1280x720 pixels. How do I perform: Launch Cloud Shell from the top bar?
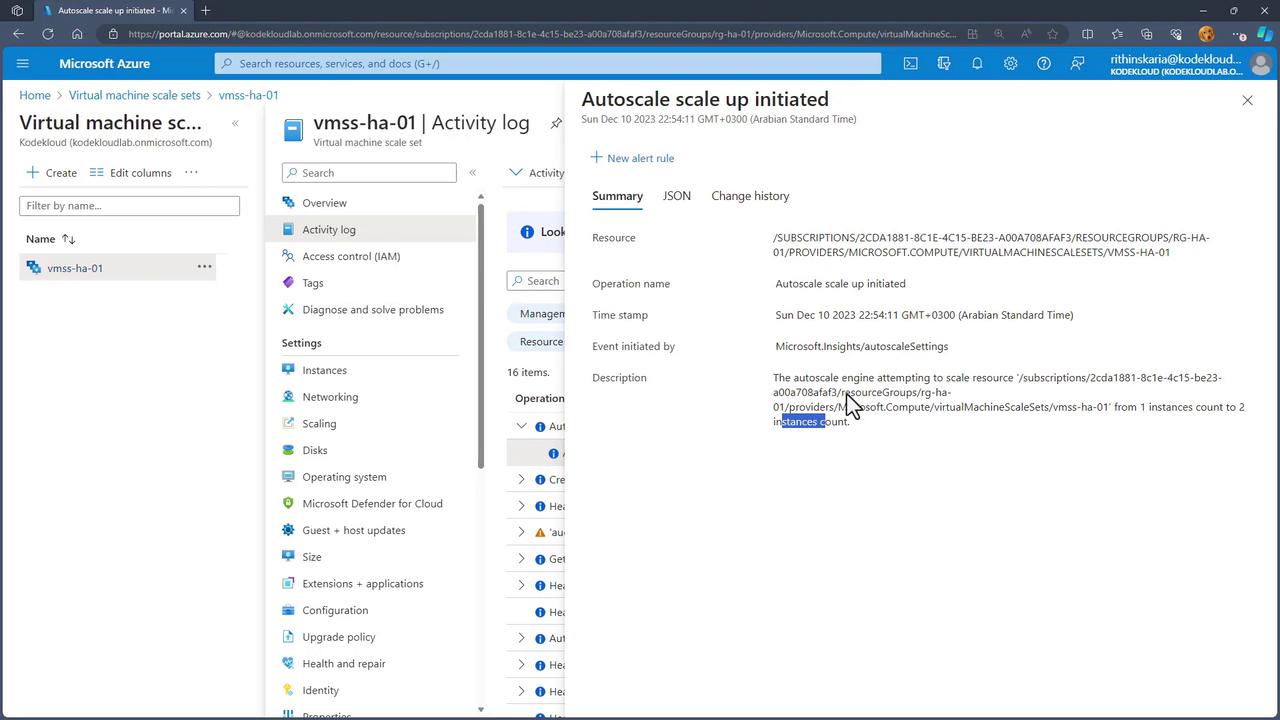910,63
